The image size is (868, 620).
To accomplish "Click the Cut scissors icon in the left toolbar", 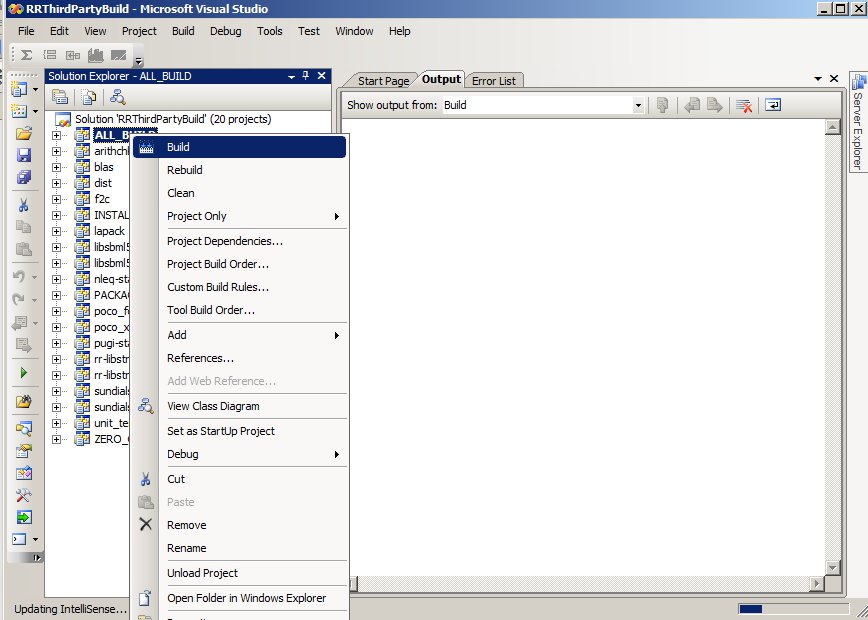I will point(24,204).
